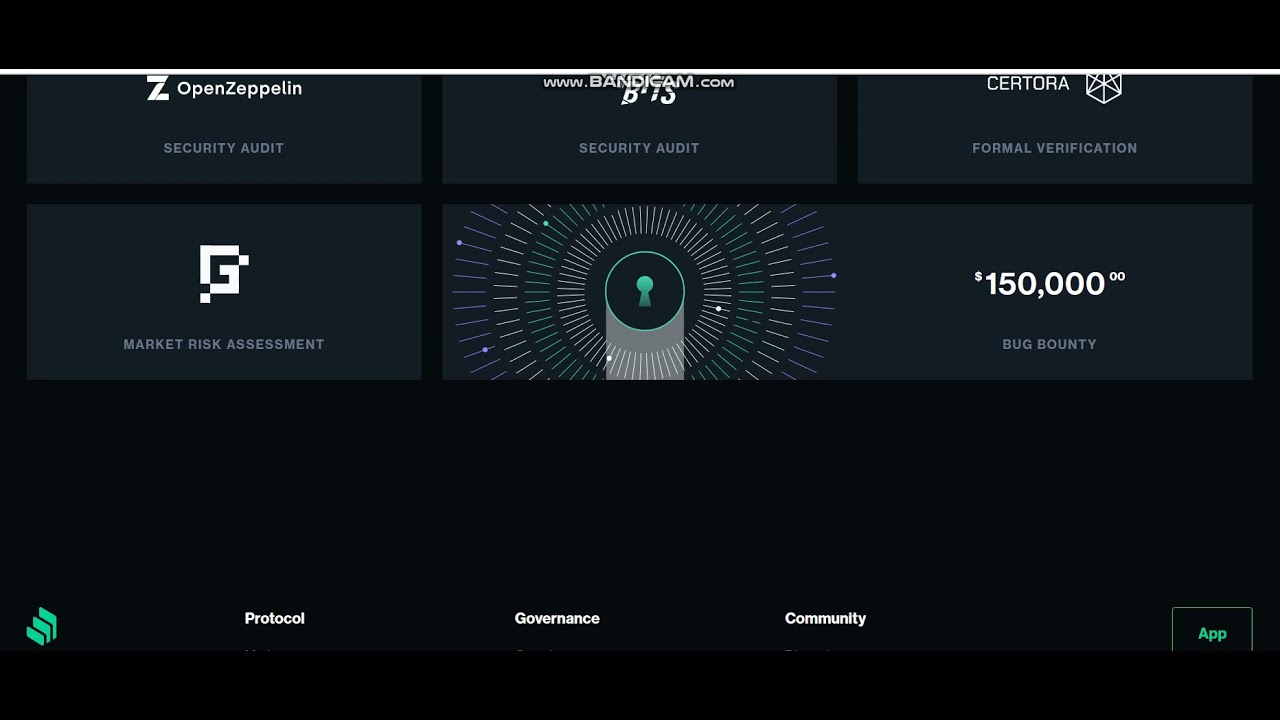Click the Gauntlet pixel G logo
Screen dimensions: 1280x720
224,274
